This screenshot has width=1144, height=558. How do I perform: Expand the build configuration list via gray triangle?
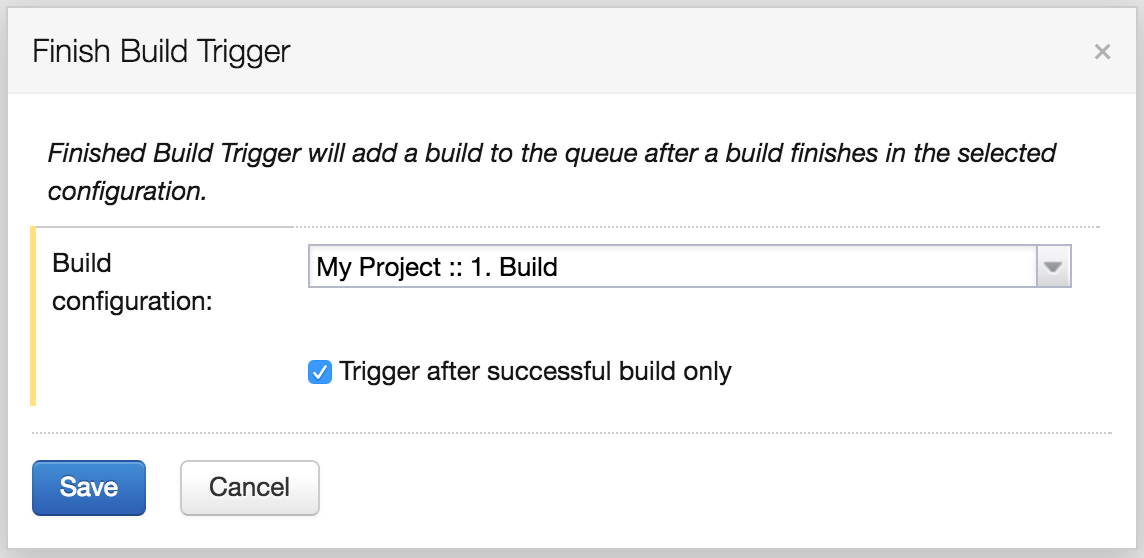(x=1053, y=266)
